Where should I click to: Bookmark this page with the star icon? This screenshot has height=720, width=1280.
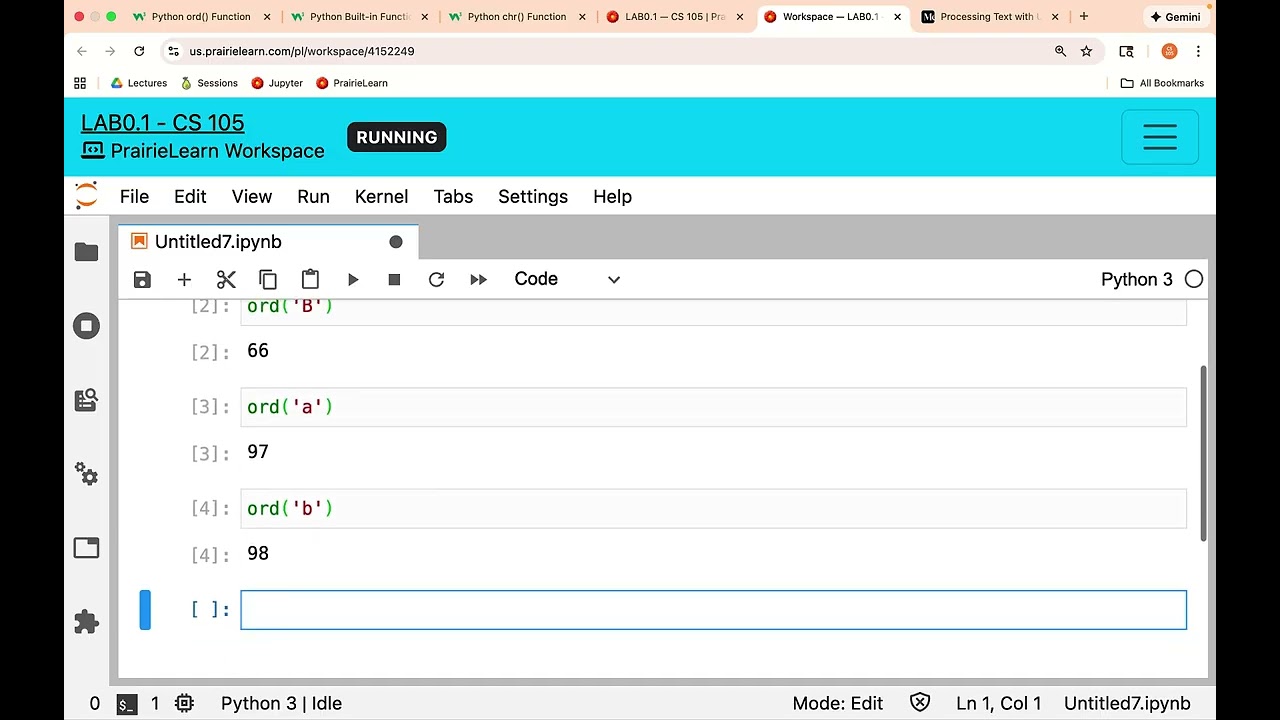point(1086,51)
